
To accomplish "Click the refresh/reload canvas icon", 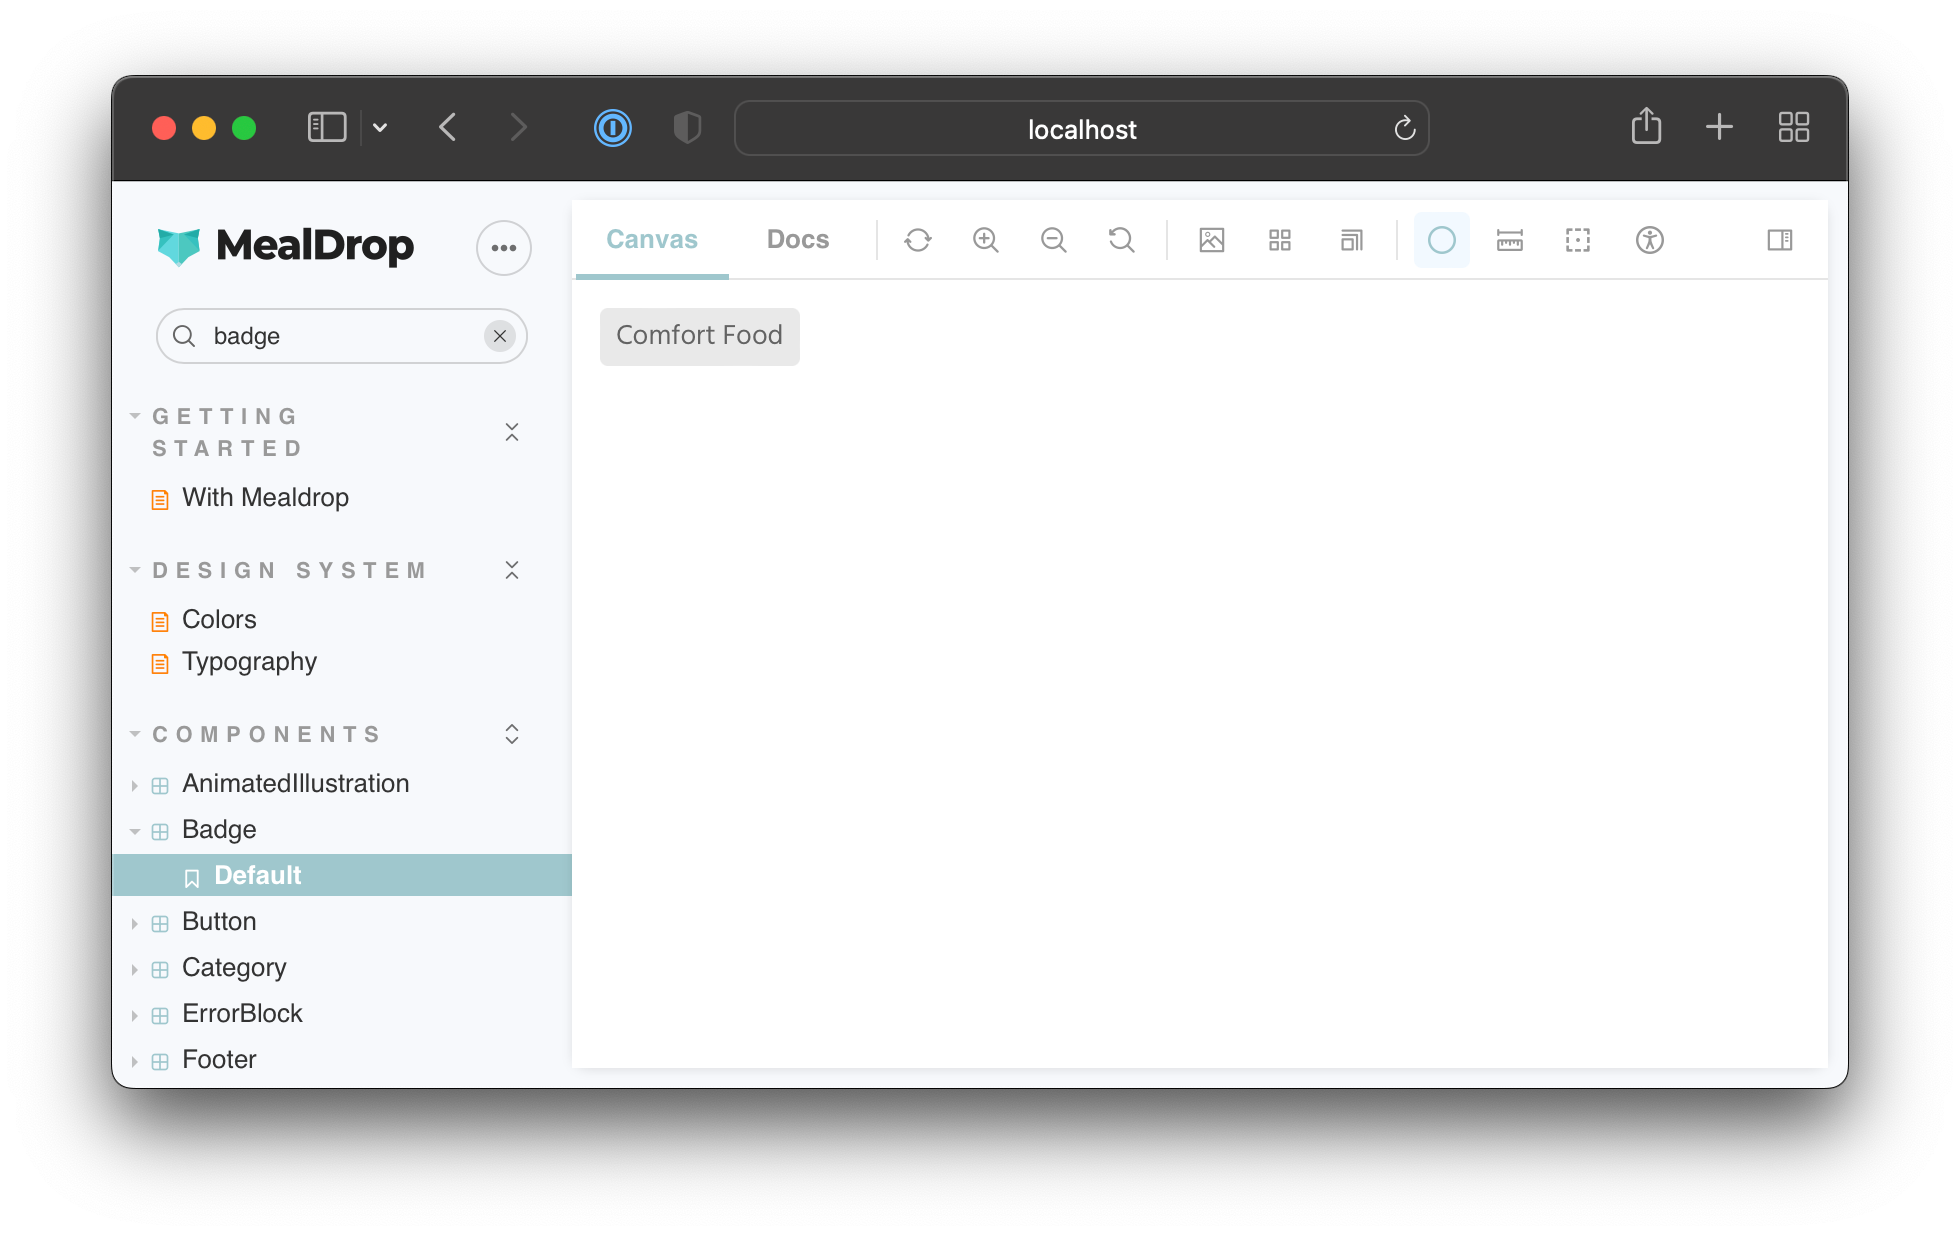I will [918, 238].
